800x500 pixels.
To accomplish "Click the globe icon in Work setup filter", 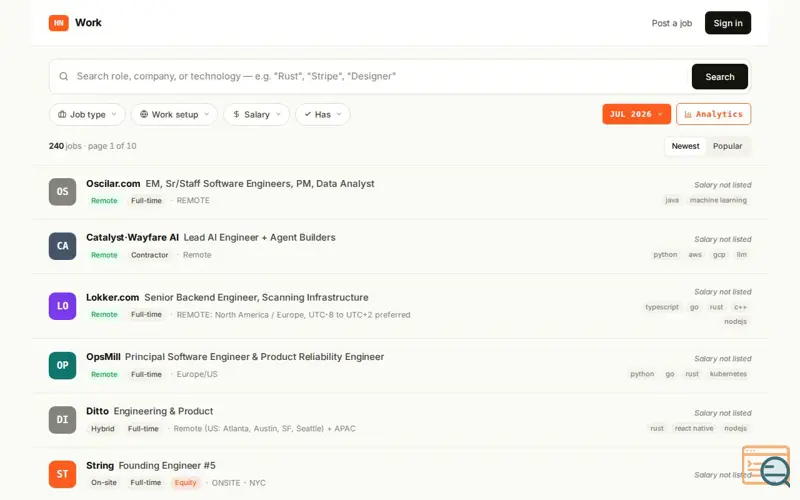I will click(x=144, y=114).
